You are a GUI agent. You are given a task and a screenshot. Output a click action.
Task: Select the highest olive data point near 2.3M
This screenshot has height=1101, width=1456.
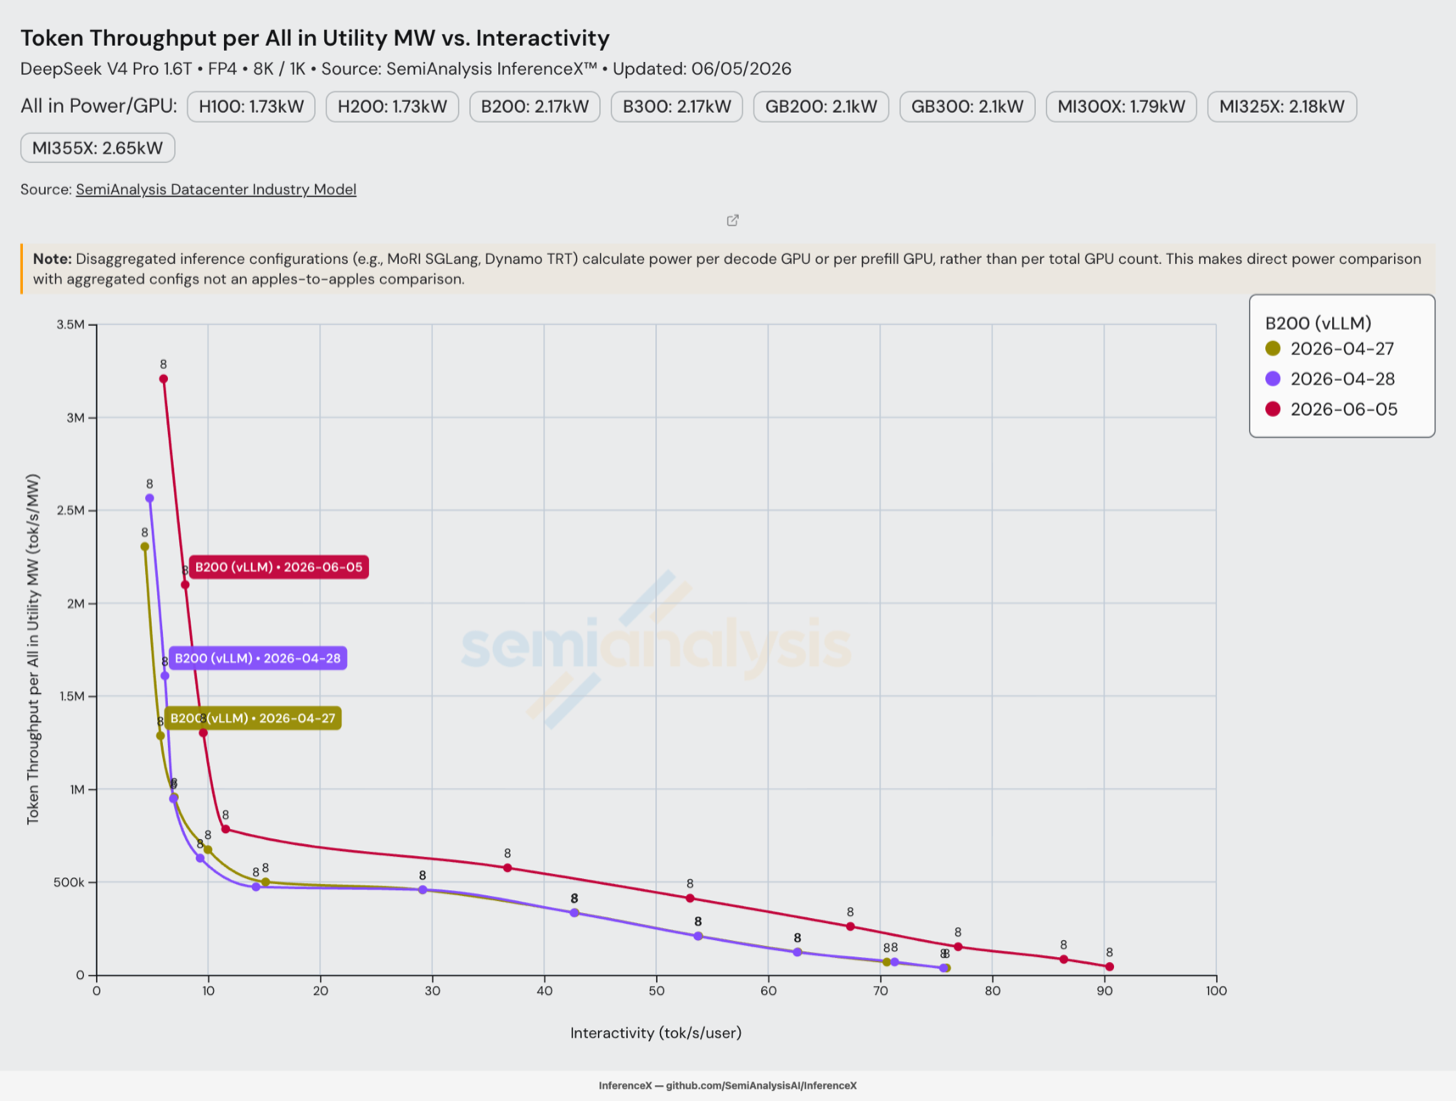coord(145,547)
